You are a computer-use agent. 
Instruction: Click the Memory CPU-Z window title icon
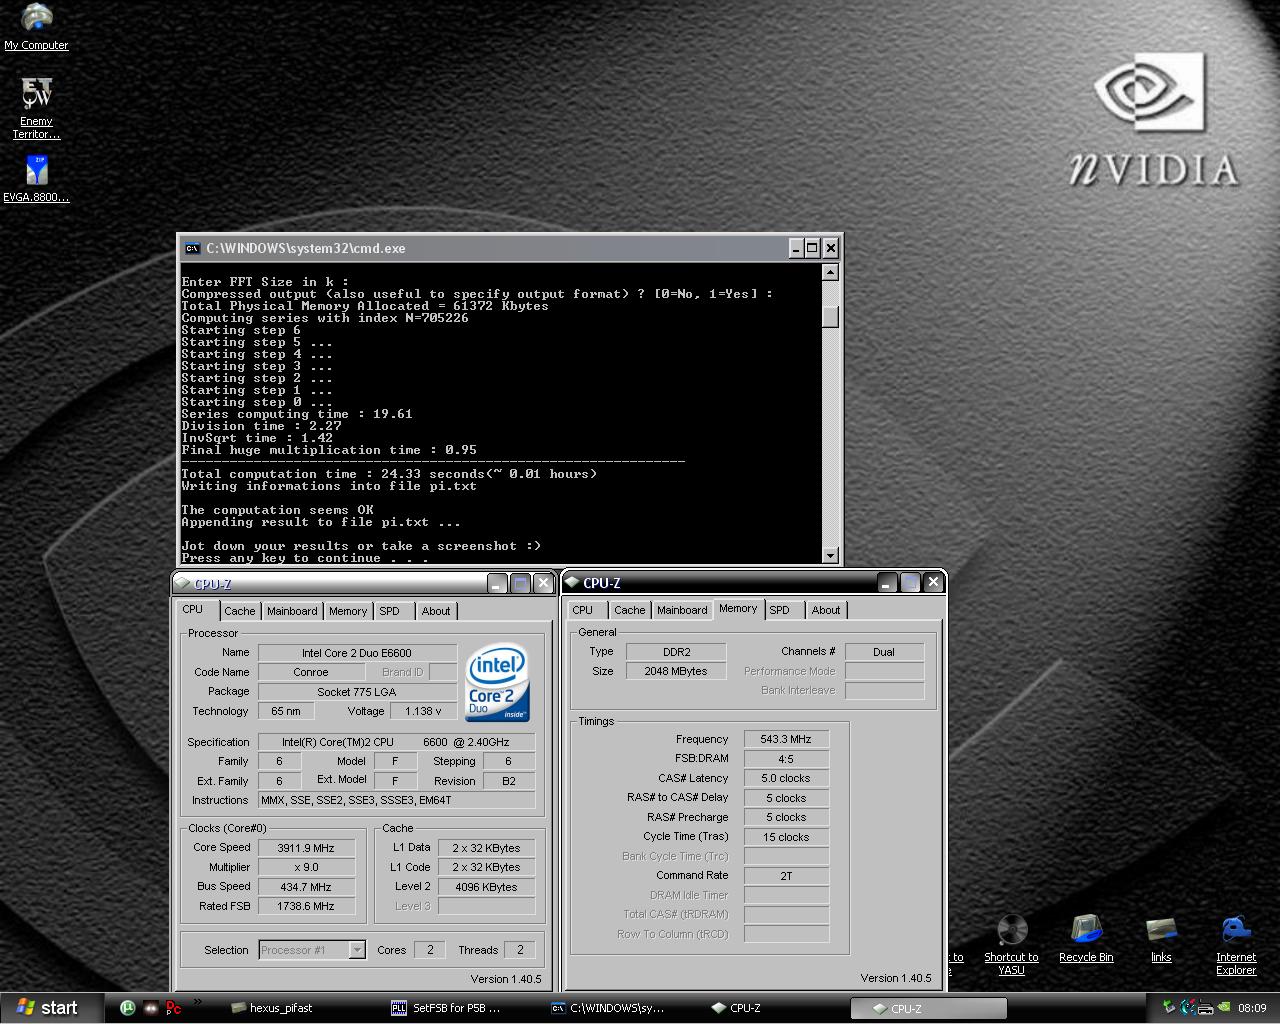(x=572, y=582)
